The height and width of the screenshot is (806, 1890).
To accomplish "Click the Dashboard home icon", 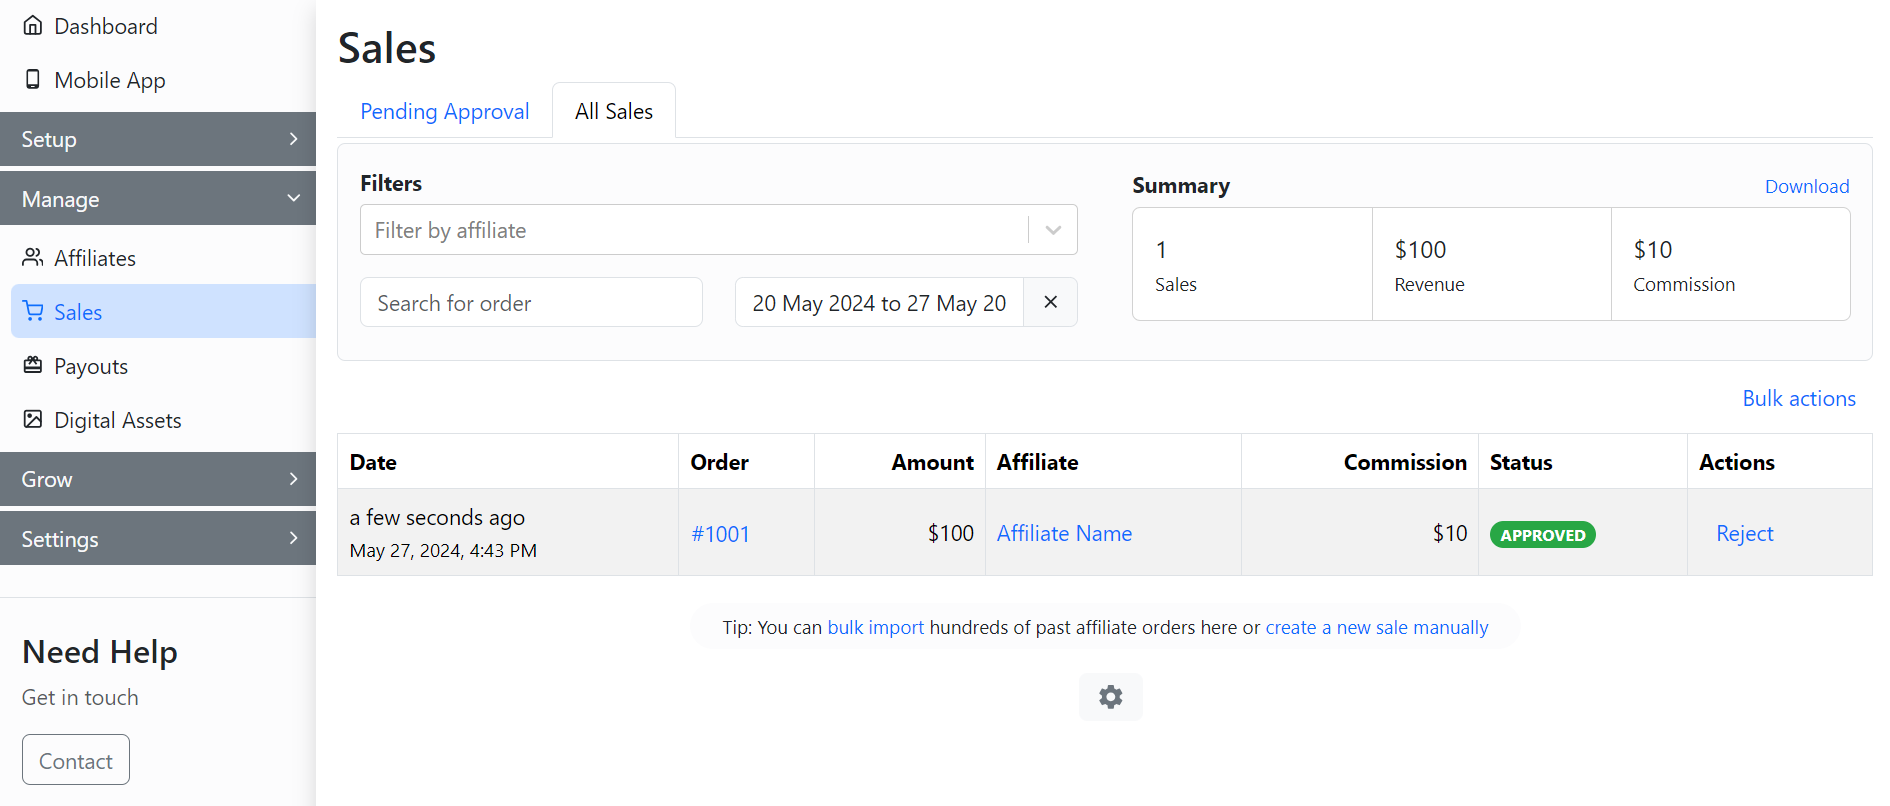I will [33, 26].
